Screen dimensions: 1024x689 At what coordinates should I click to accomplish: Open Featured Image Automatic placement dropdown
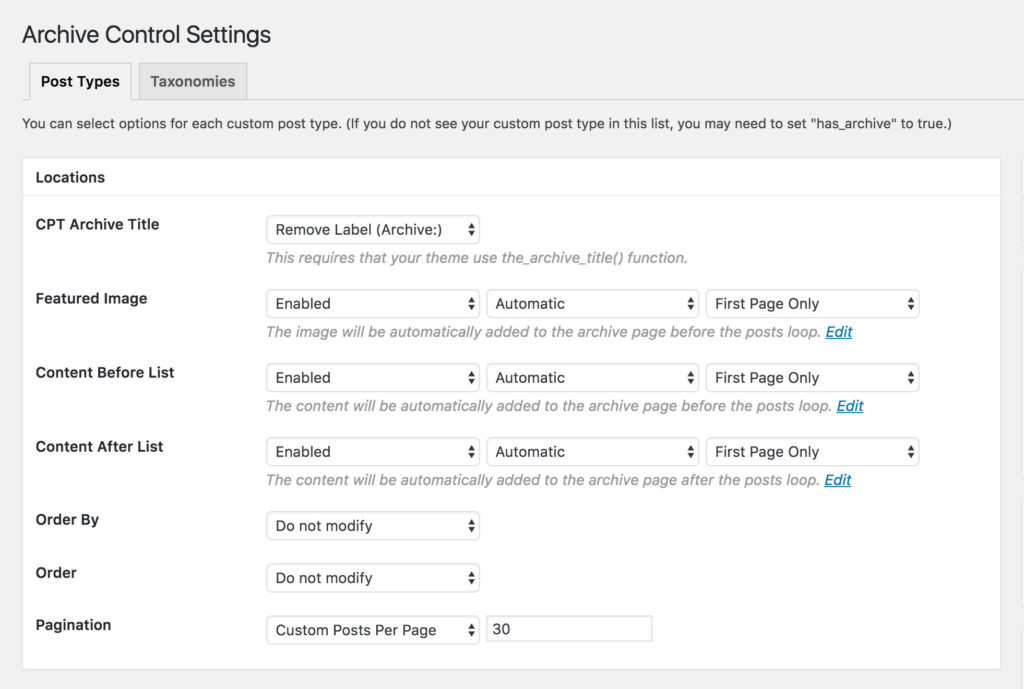point(592,304)
